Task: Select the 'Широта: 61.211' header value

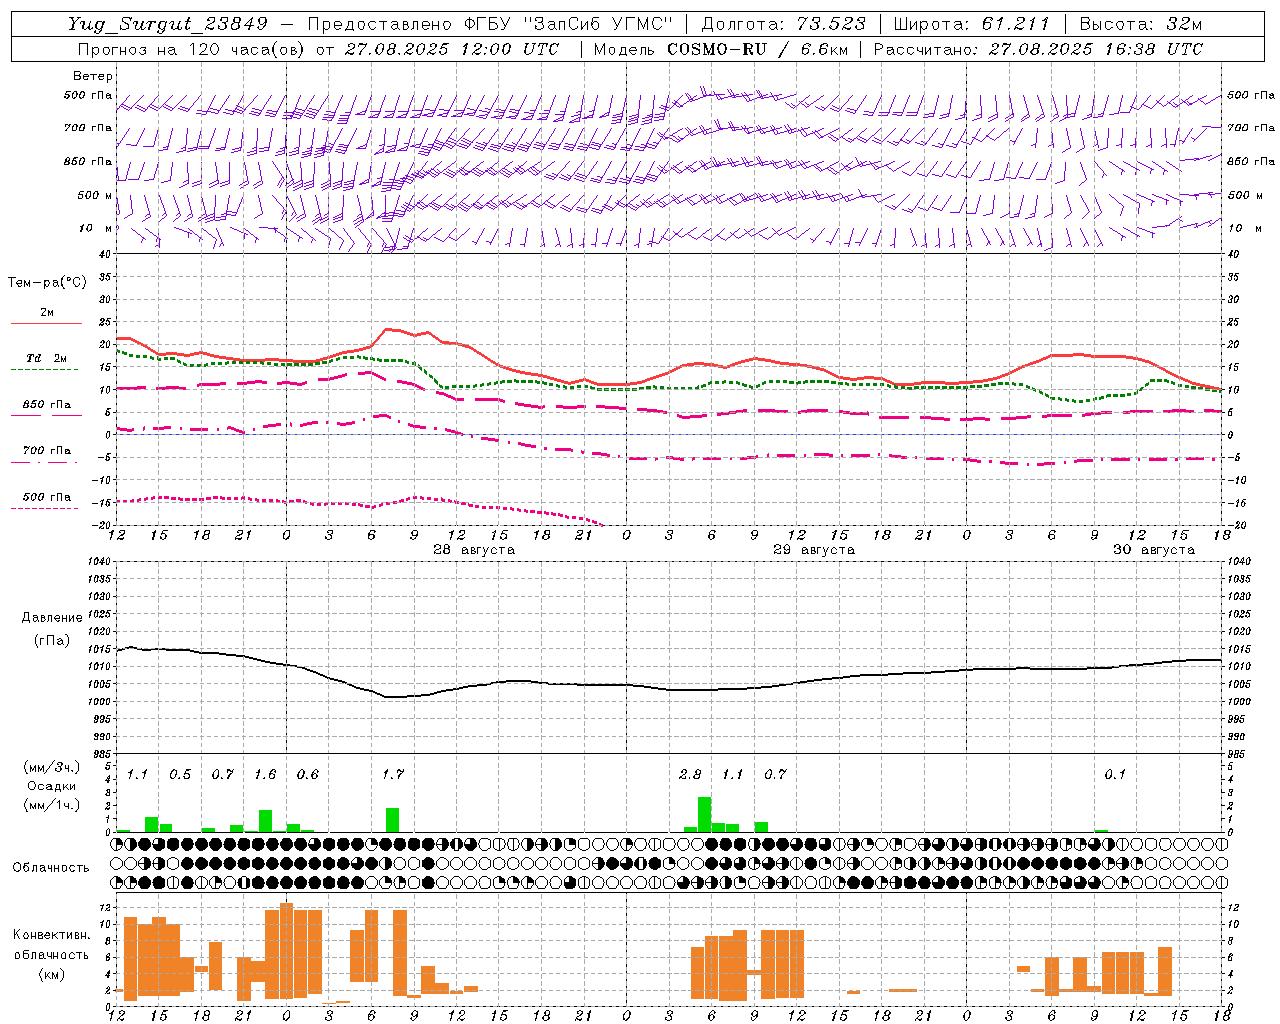Action: pos(972,24)
